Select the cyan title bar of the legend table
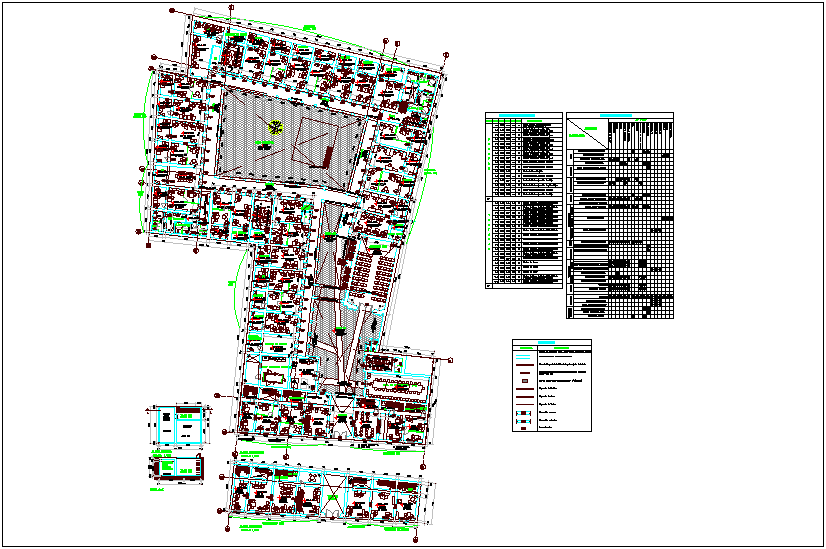The image size is (826, 549). point(547,342)
